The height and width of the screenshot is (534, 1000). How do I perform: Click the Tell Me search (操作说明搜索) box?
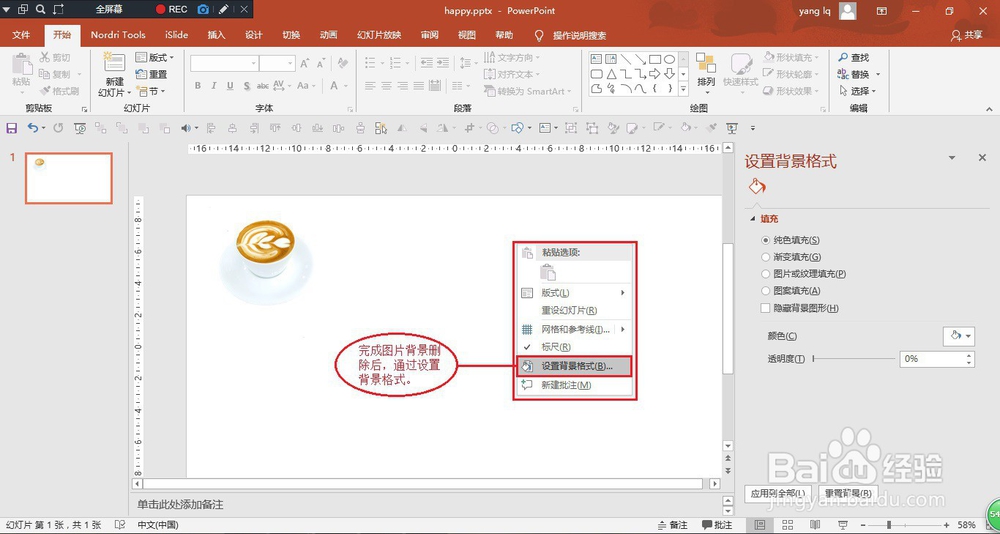click(579, 36)
